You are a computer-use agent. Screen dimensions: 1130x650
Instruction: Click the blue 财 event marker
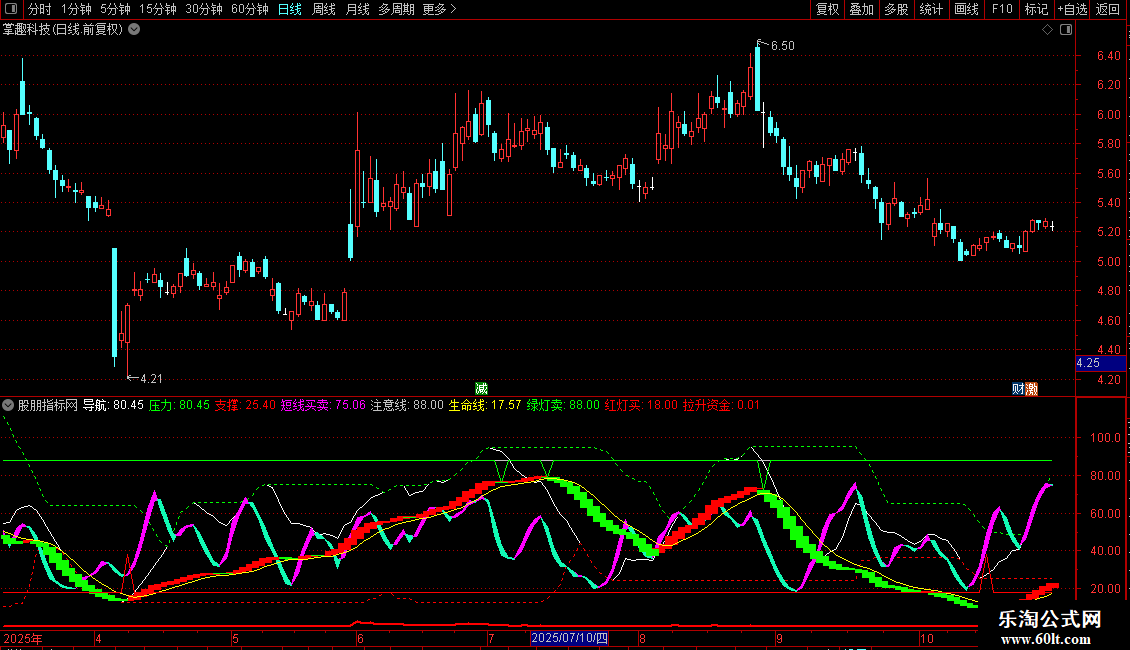pyautogui.click(x=1018, y=389)
